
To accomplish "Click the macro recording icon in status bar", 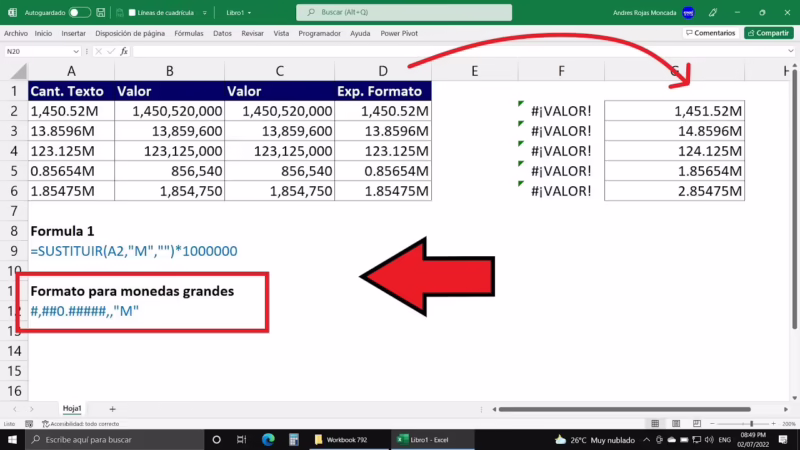I will coord(29,424).
